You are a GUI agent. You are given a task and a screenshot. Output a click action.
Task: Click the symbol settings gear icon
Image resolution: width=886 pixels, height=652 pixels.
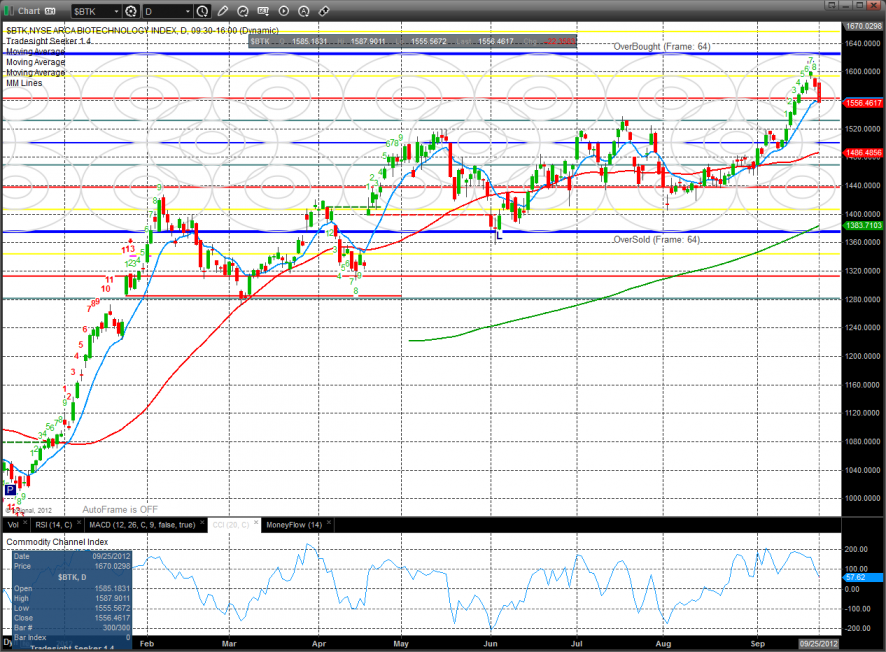(x=130, y=11)
